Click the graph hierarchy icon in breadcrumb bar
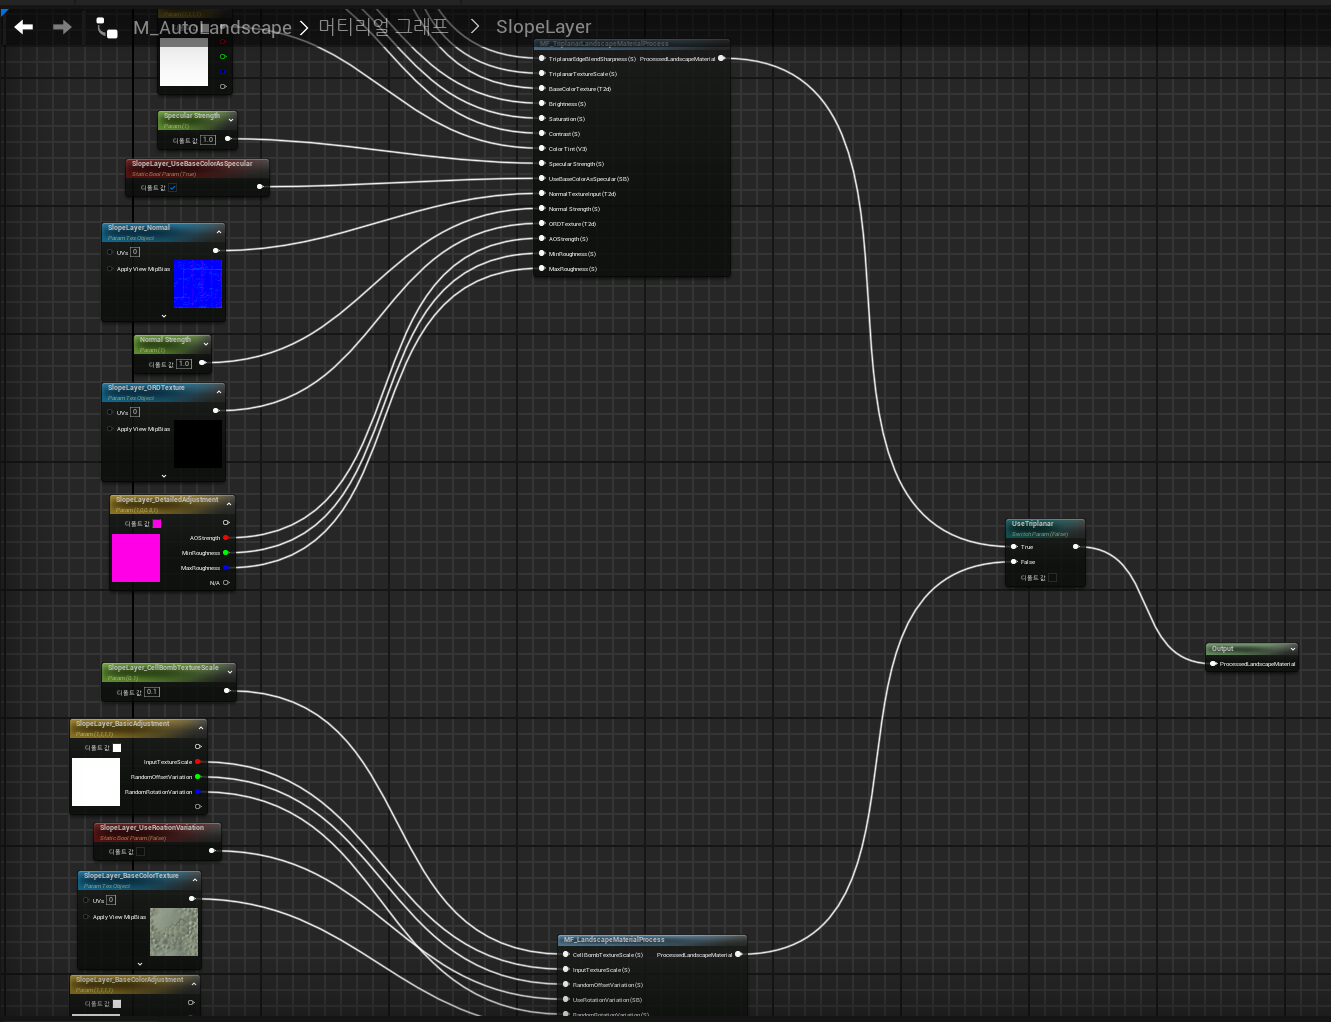 pos(106,28)
